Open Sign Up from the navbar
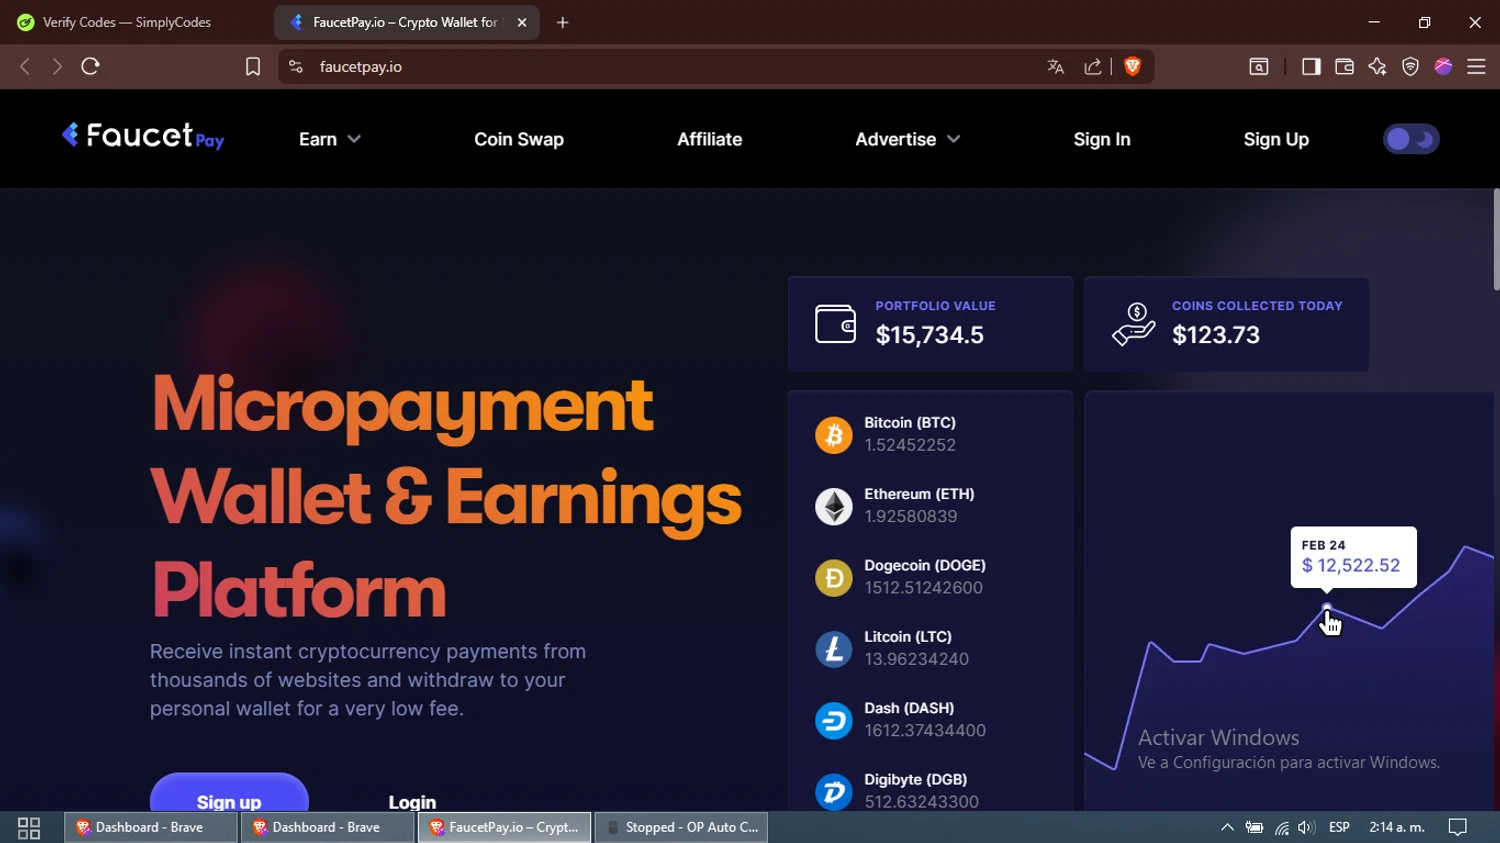Screen dimensions: 1500x843 (x=1276, y=139)
